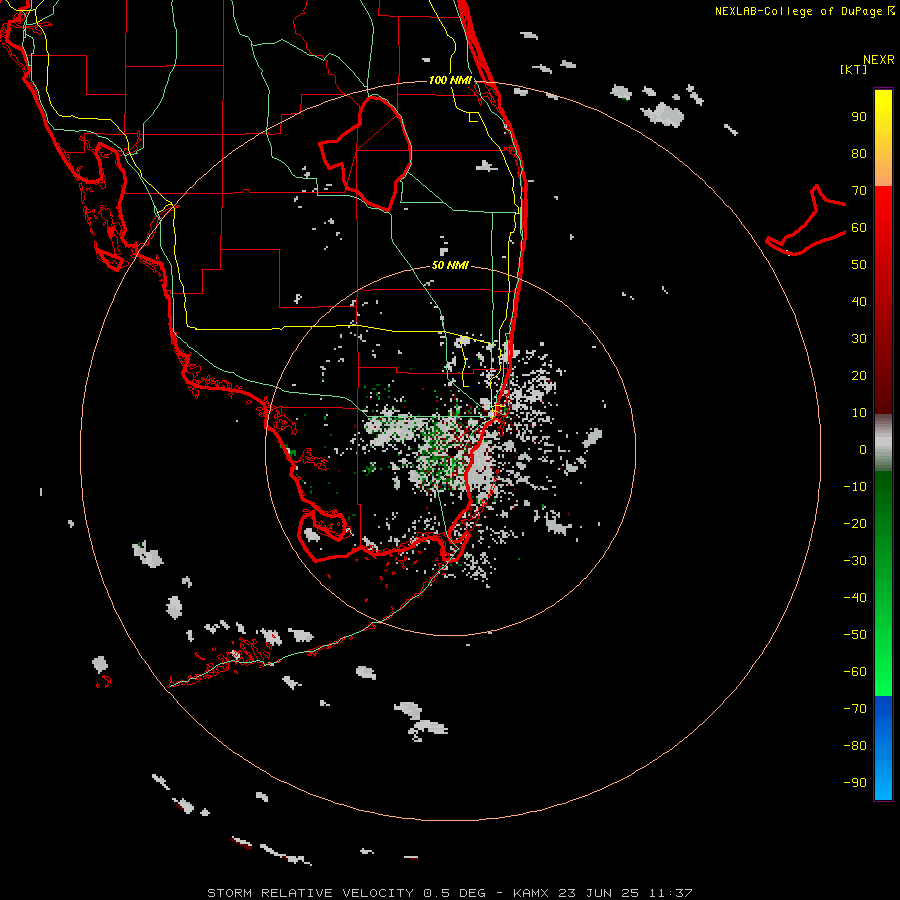Click the NEXR label above the color scale

point(879,60)
